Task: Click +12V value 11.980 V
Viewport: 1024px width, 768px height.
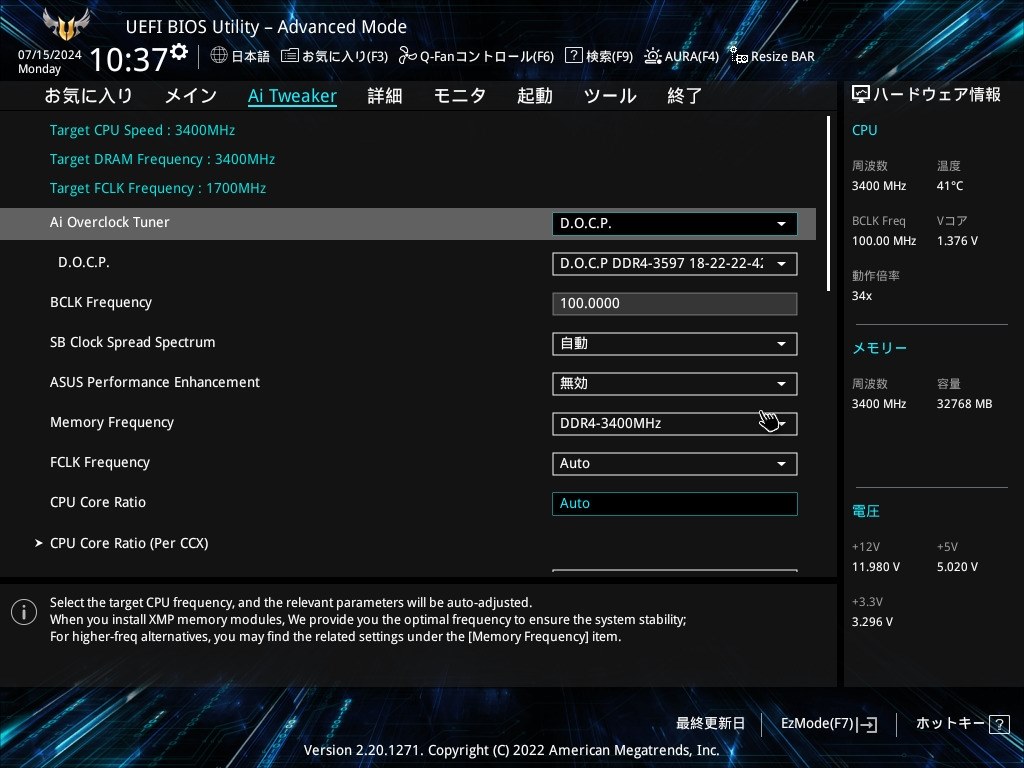Action: click(x=876, y=567)
